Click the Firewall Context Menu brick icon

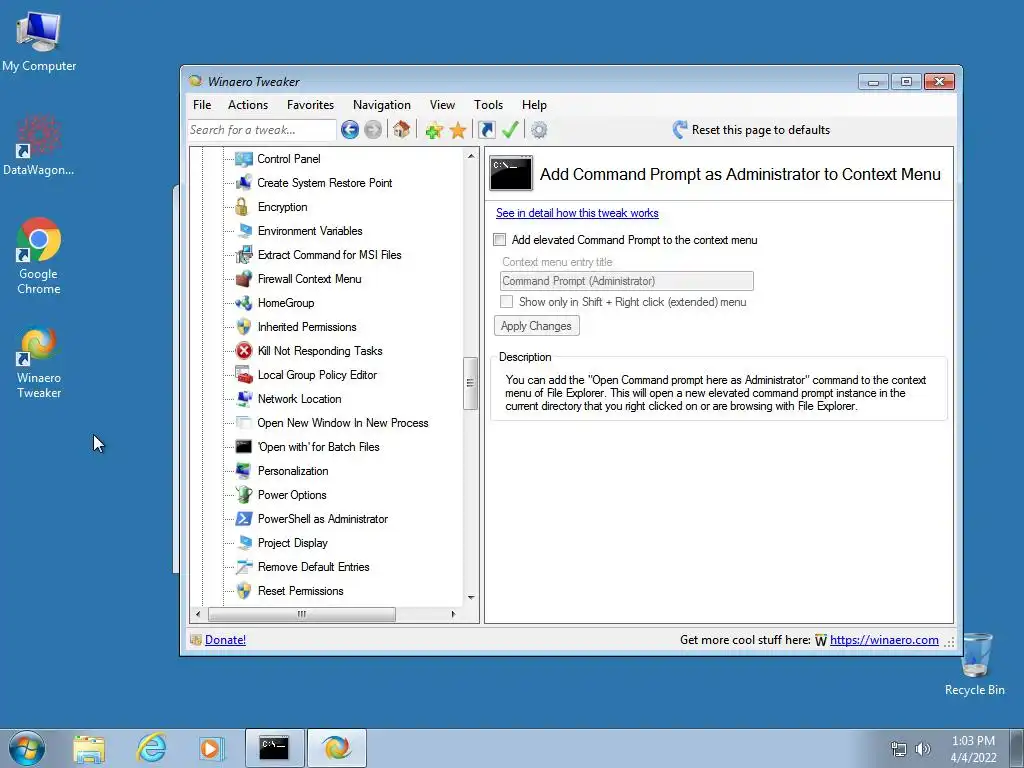point(244,279)
